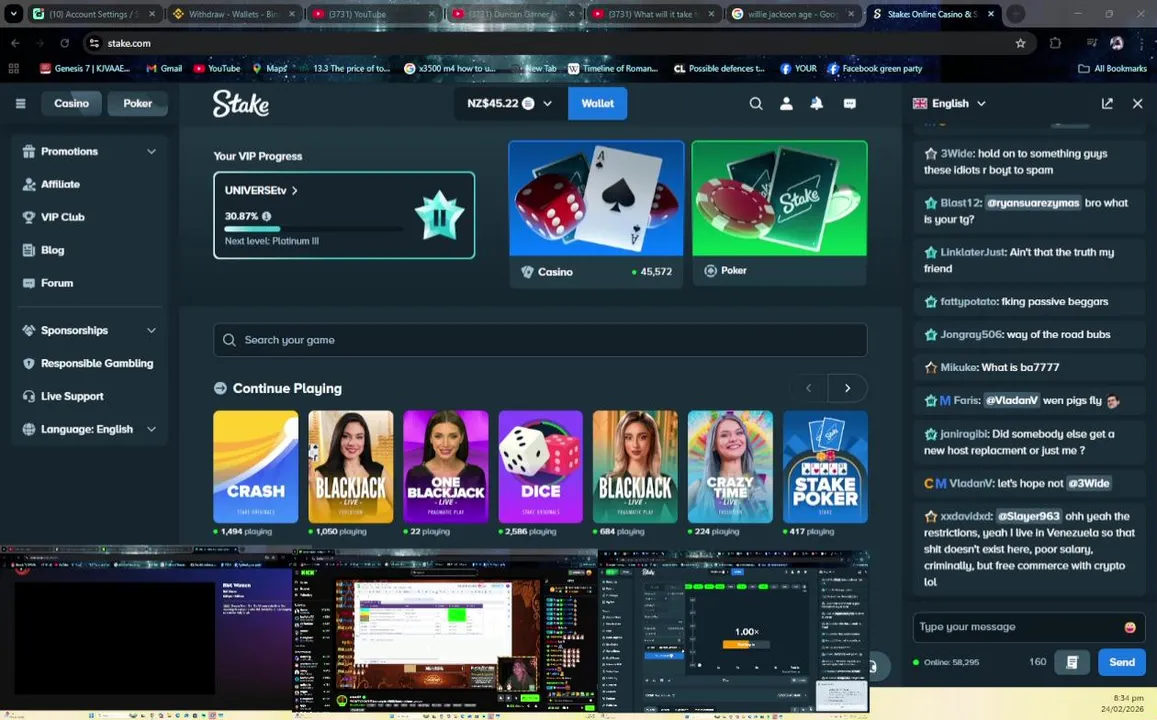Show previous Continue Playing games
The width and height of the screenshot is (1157, 720).
(809, 388)
